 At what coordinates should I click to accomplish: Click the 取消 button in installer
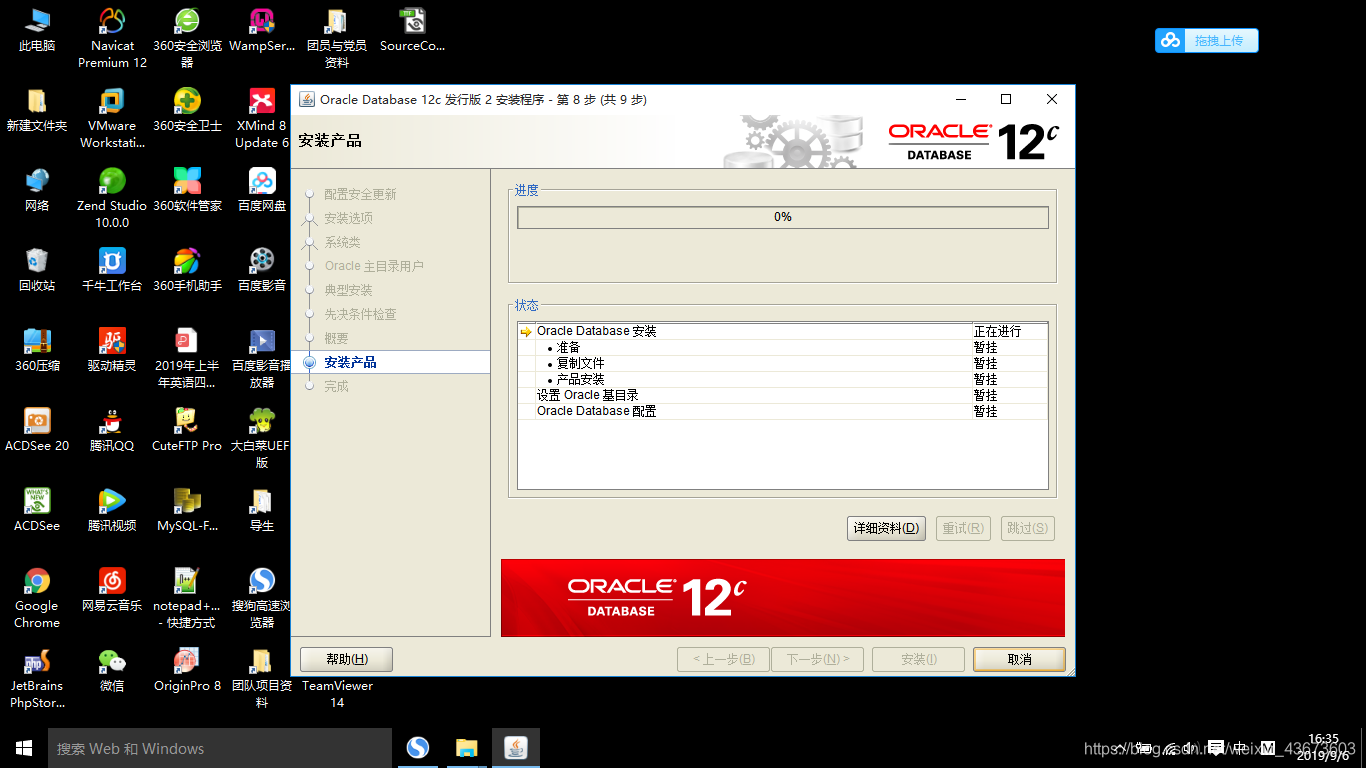1019,659
